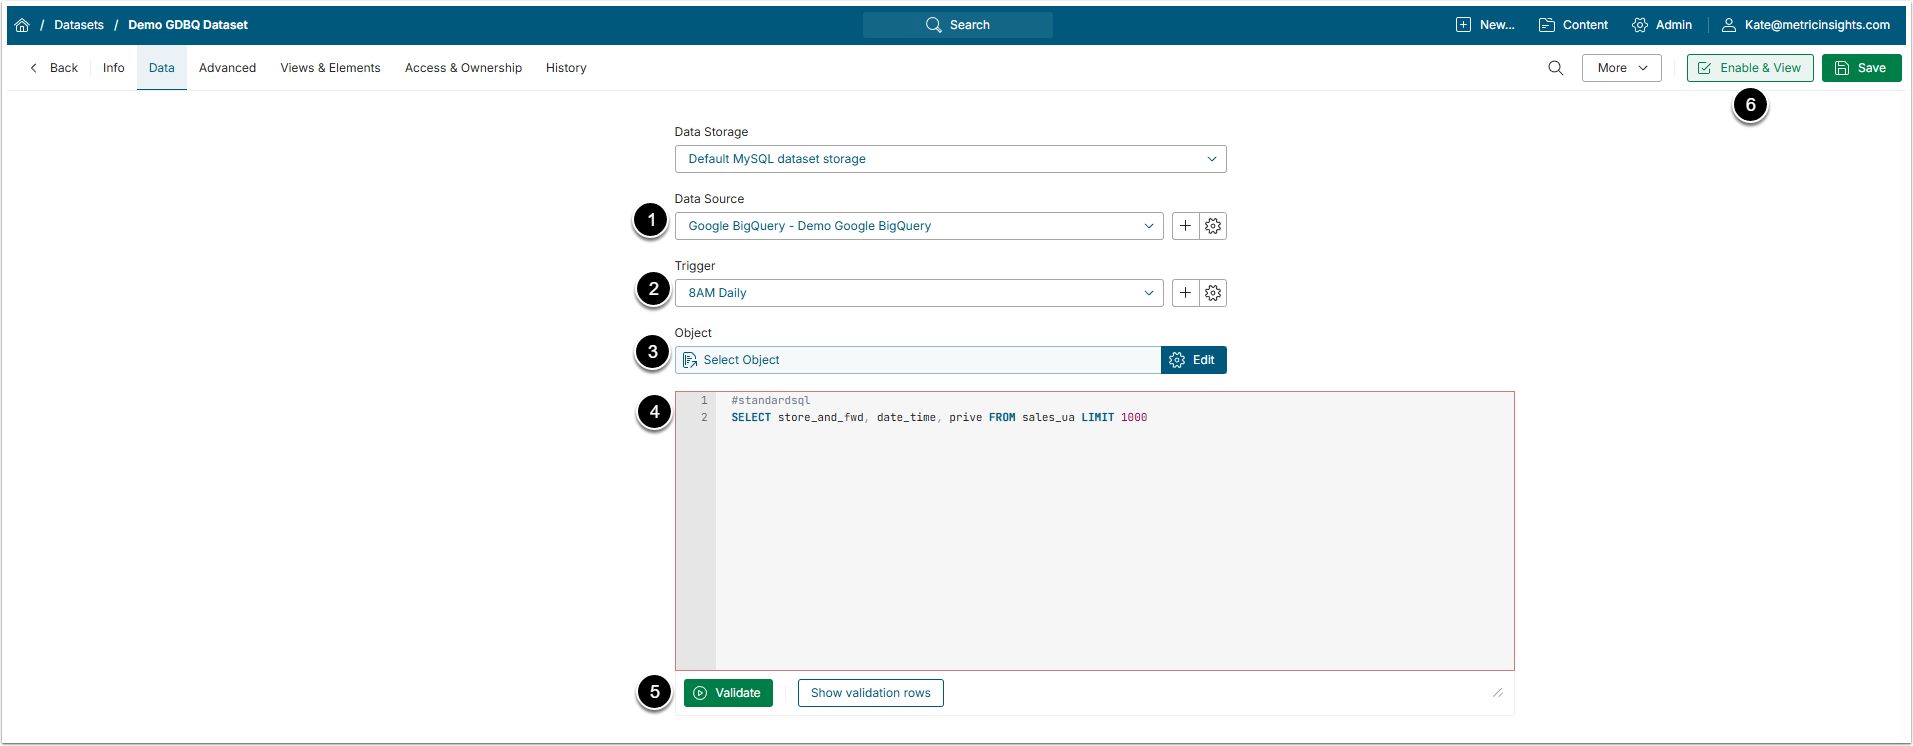Switch to the Info tab

(x=114, y=68)
